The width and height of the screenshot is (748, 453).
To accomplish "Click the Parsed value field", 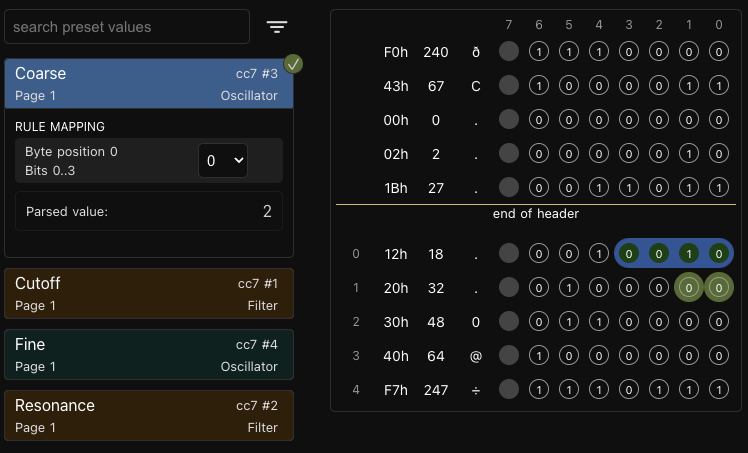I will [149, 212].
